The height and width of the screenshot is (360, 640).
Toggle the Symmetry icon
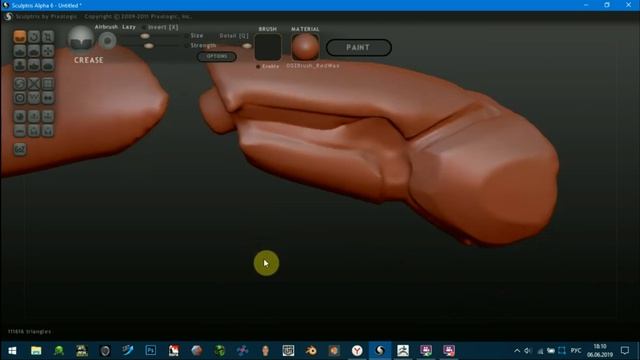click(48, 98)
